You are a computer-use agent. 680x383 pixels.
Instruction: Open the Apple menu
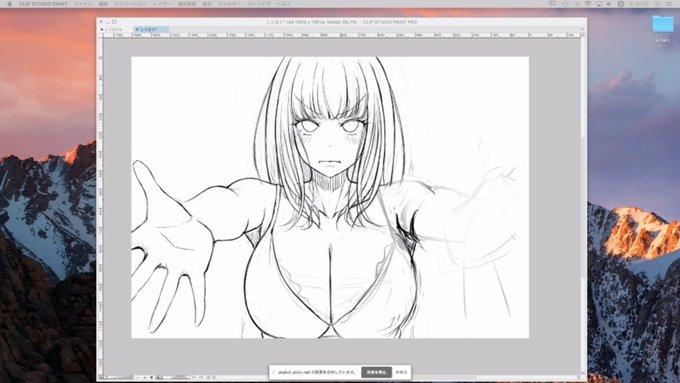tap(9, 3)
